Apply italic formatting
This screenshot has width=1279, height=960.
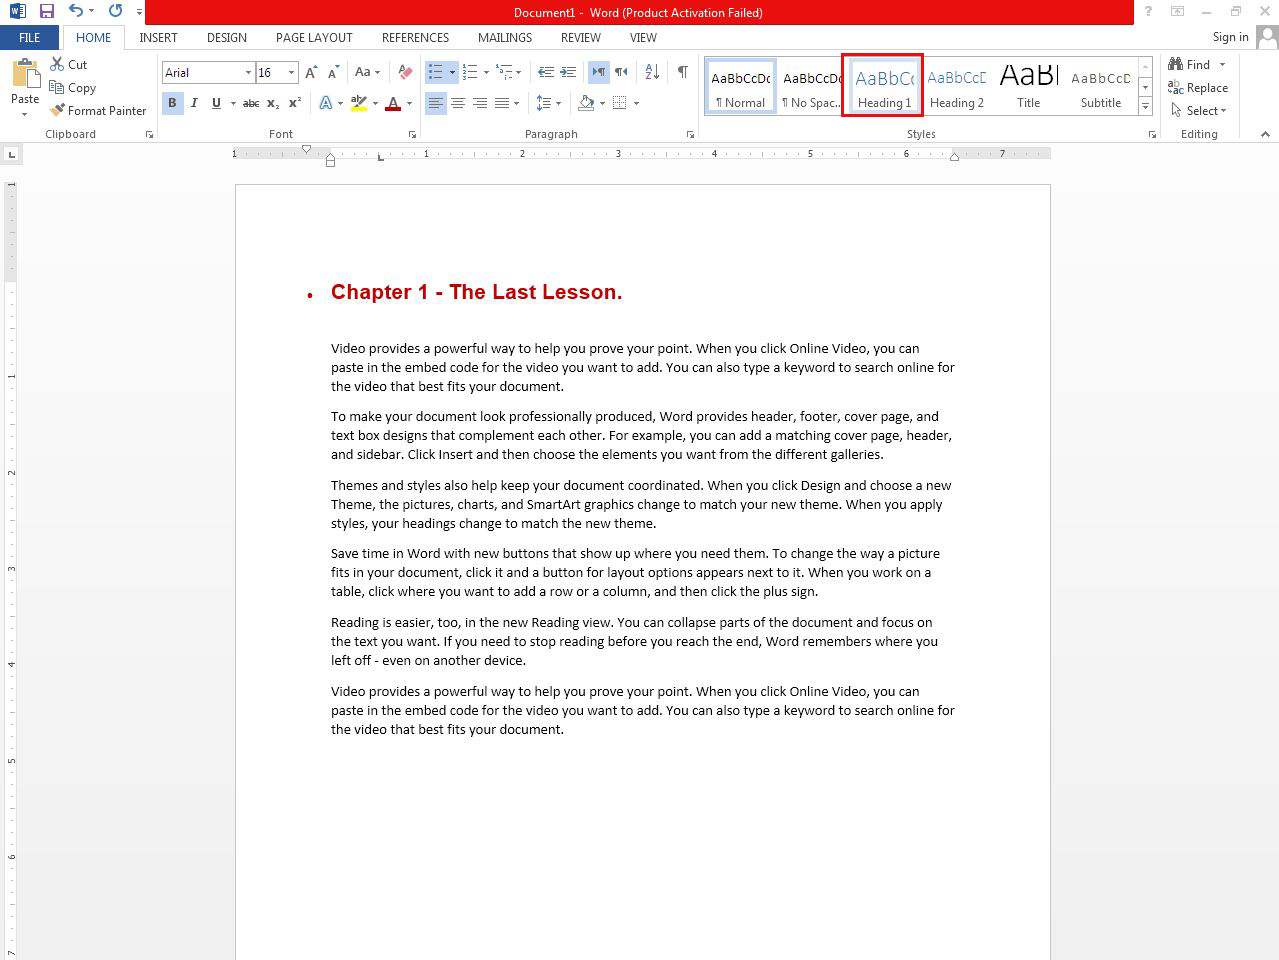pyautogui.click(x=194, y=102)
